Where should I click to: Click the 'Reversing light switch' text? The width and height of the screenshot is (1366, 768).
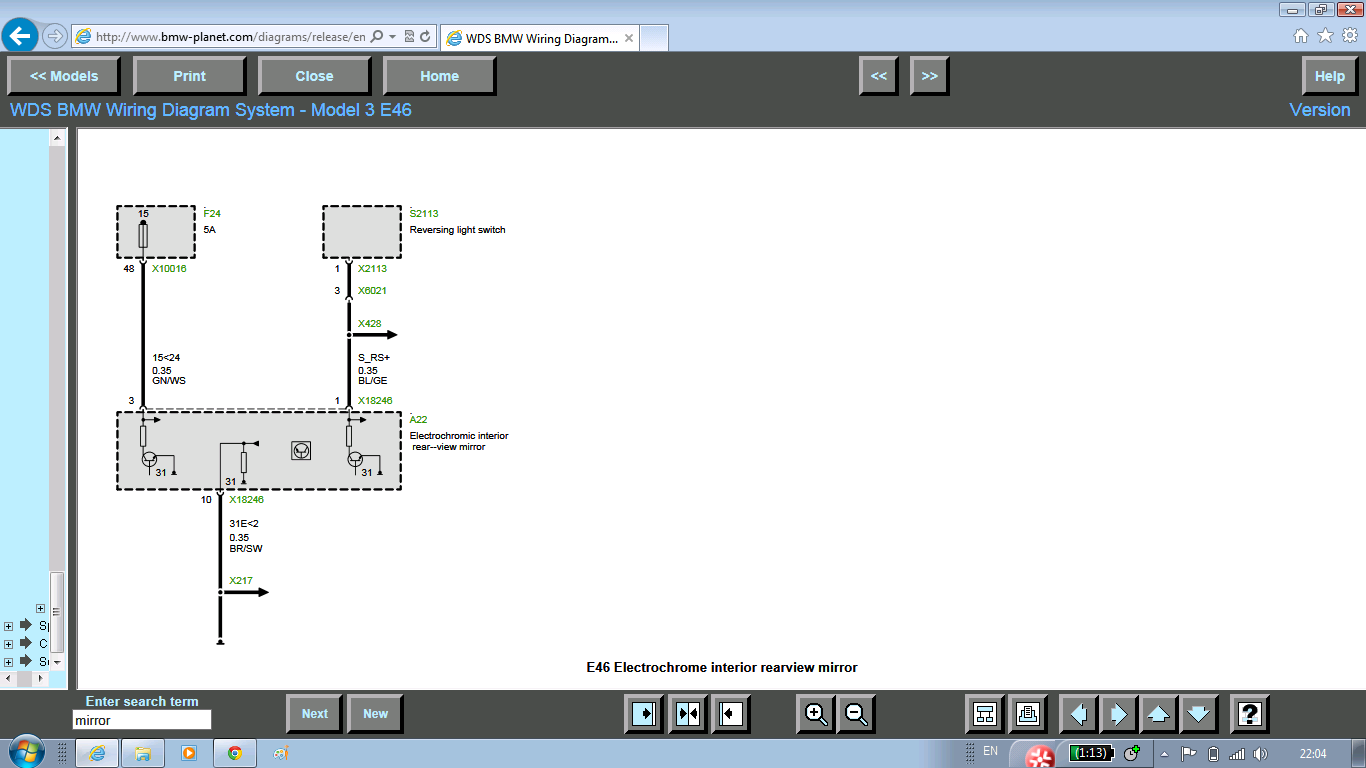coord(457,230)
